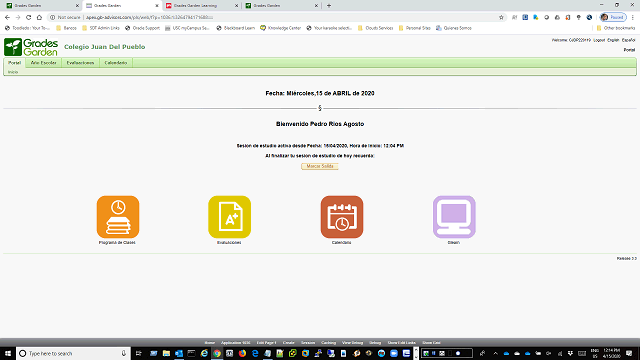Click View Debug in the developer toolbar

[352, 343]
